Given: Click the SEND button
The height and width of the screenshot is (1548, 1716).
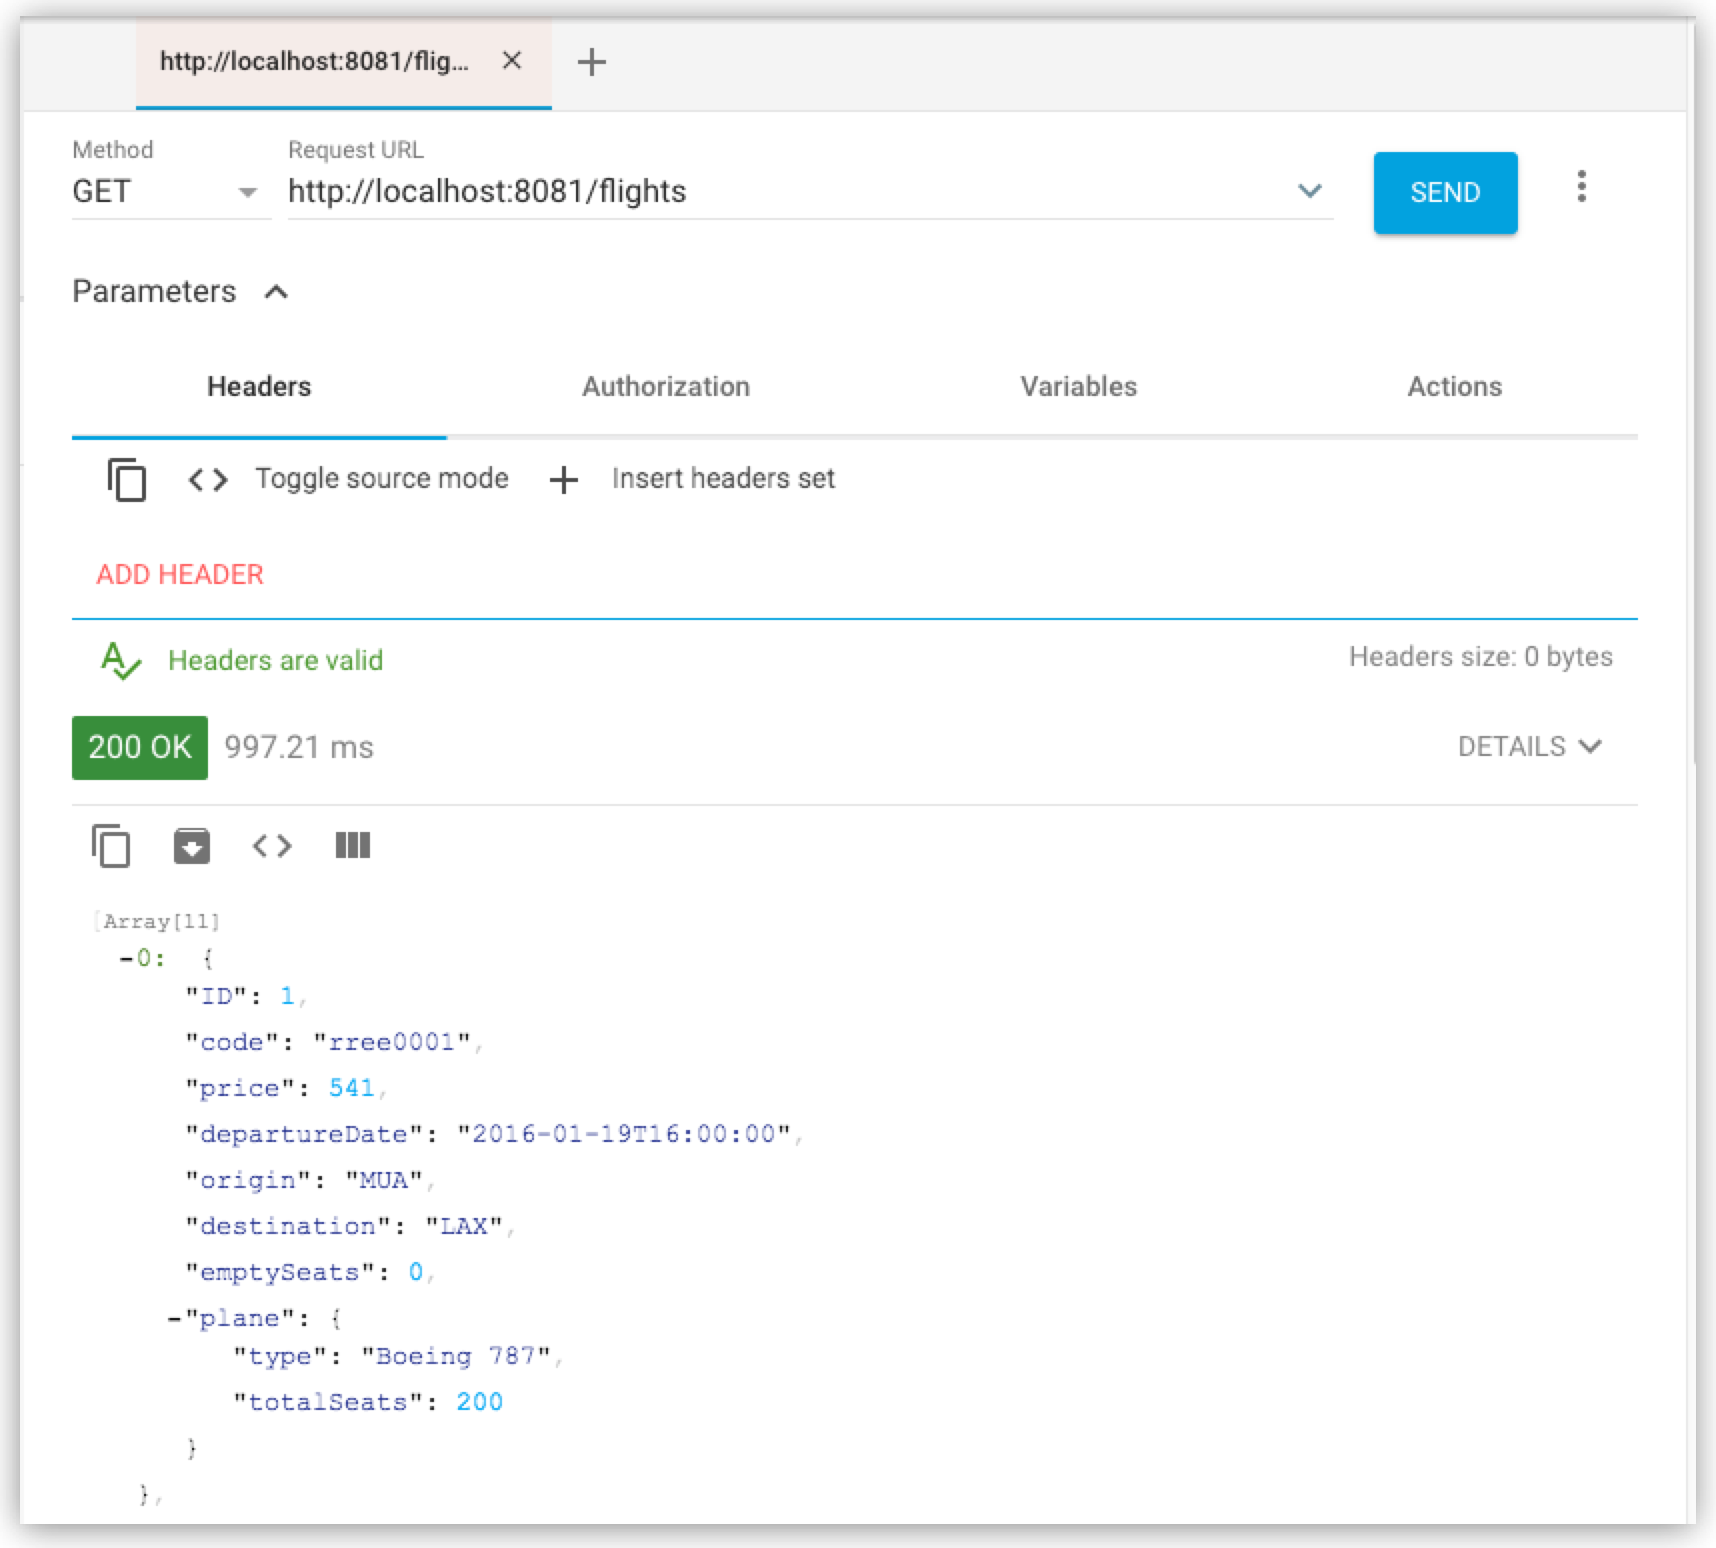Looking at the screenshot, I should 1444,192.
